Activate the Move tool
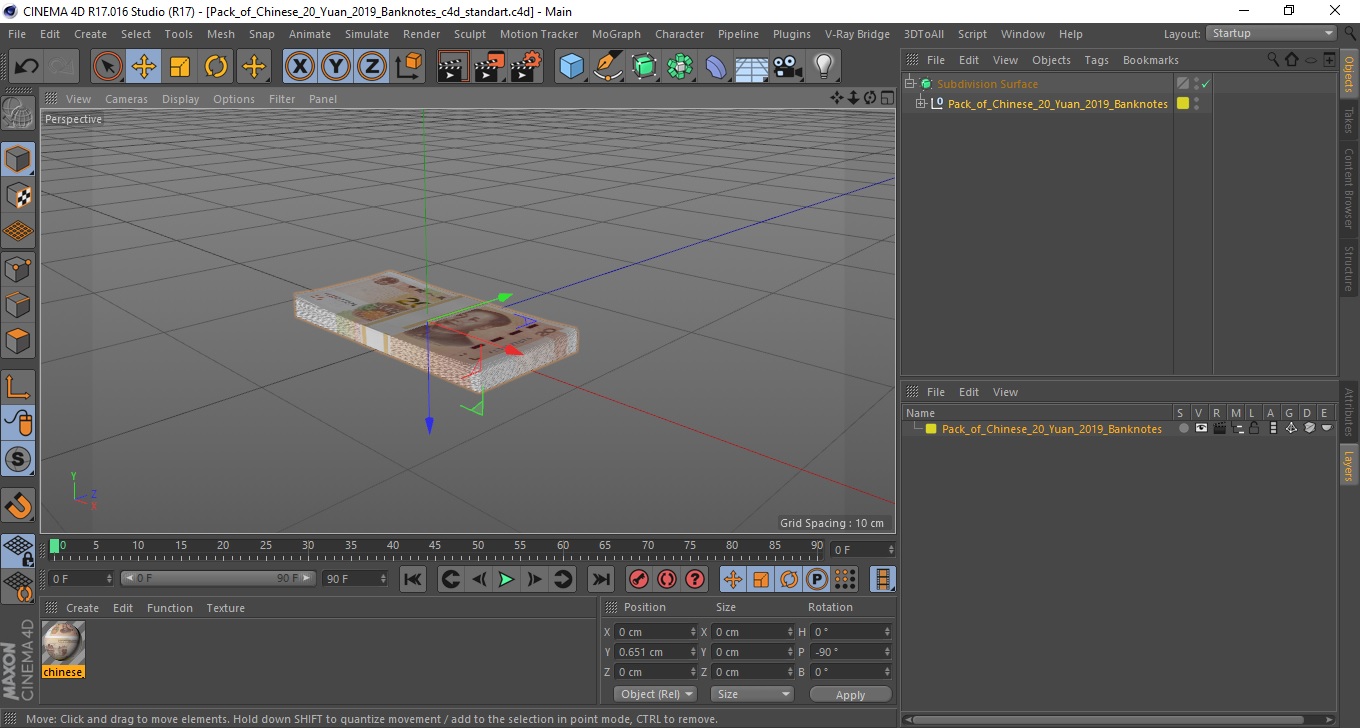 click(144, 67)
